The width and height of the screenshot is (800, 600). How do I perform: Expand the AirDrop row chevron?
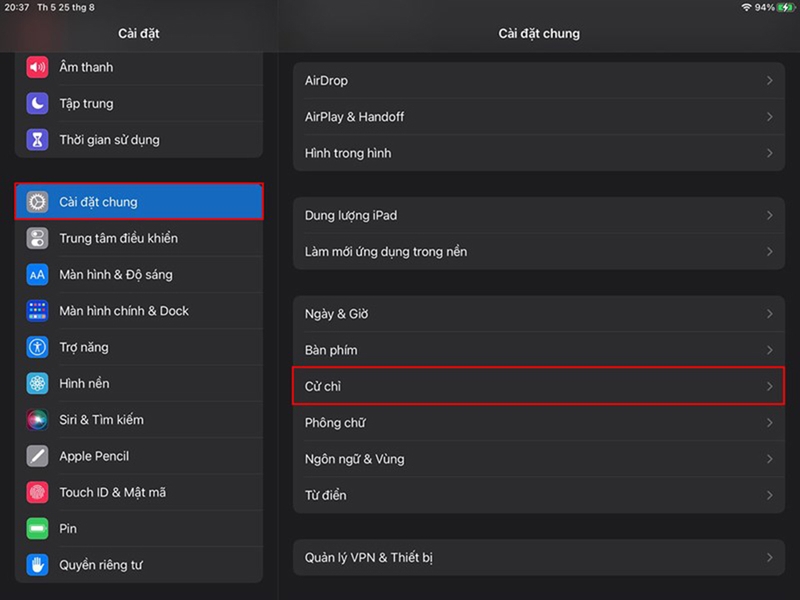point(769,80)
